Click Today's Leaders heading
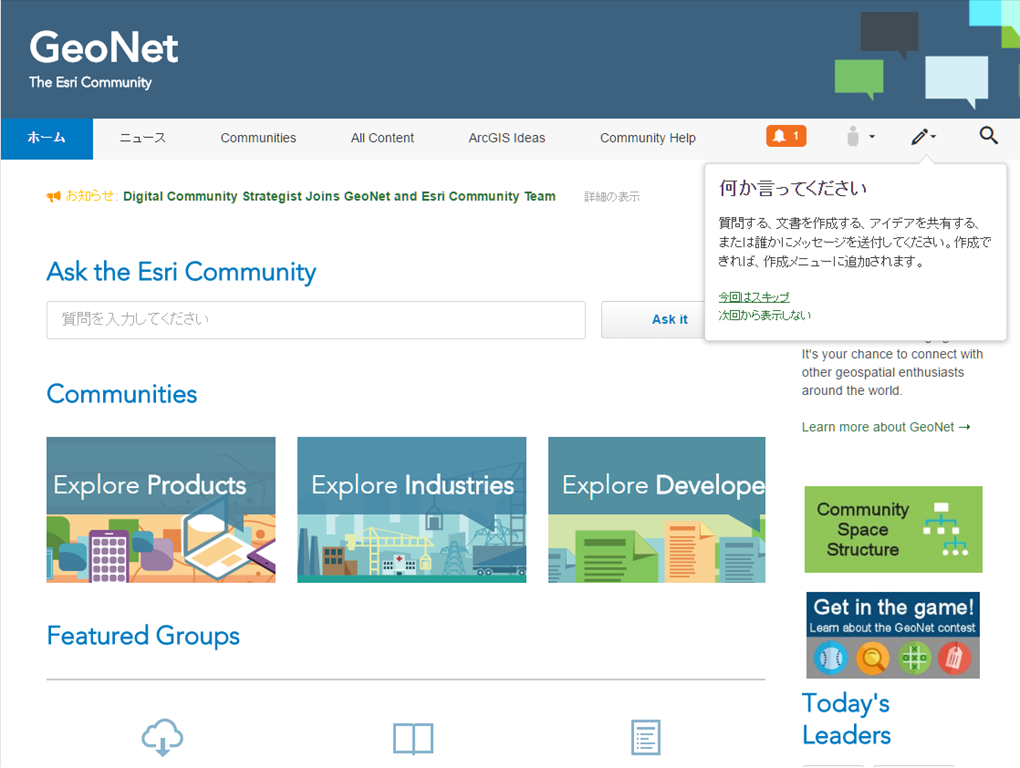 tap(846, 719)
